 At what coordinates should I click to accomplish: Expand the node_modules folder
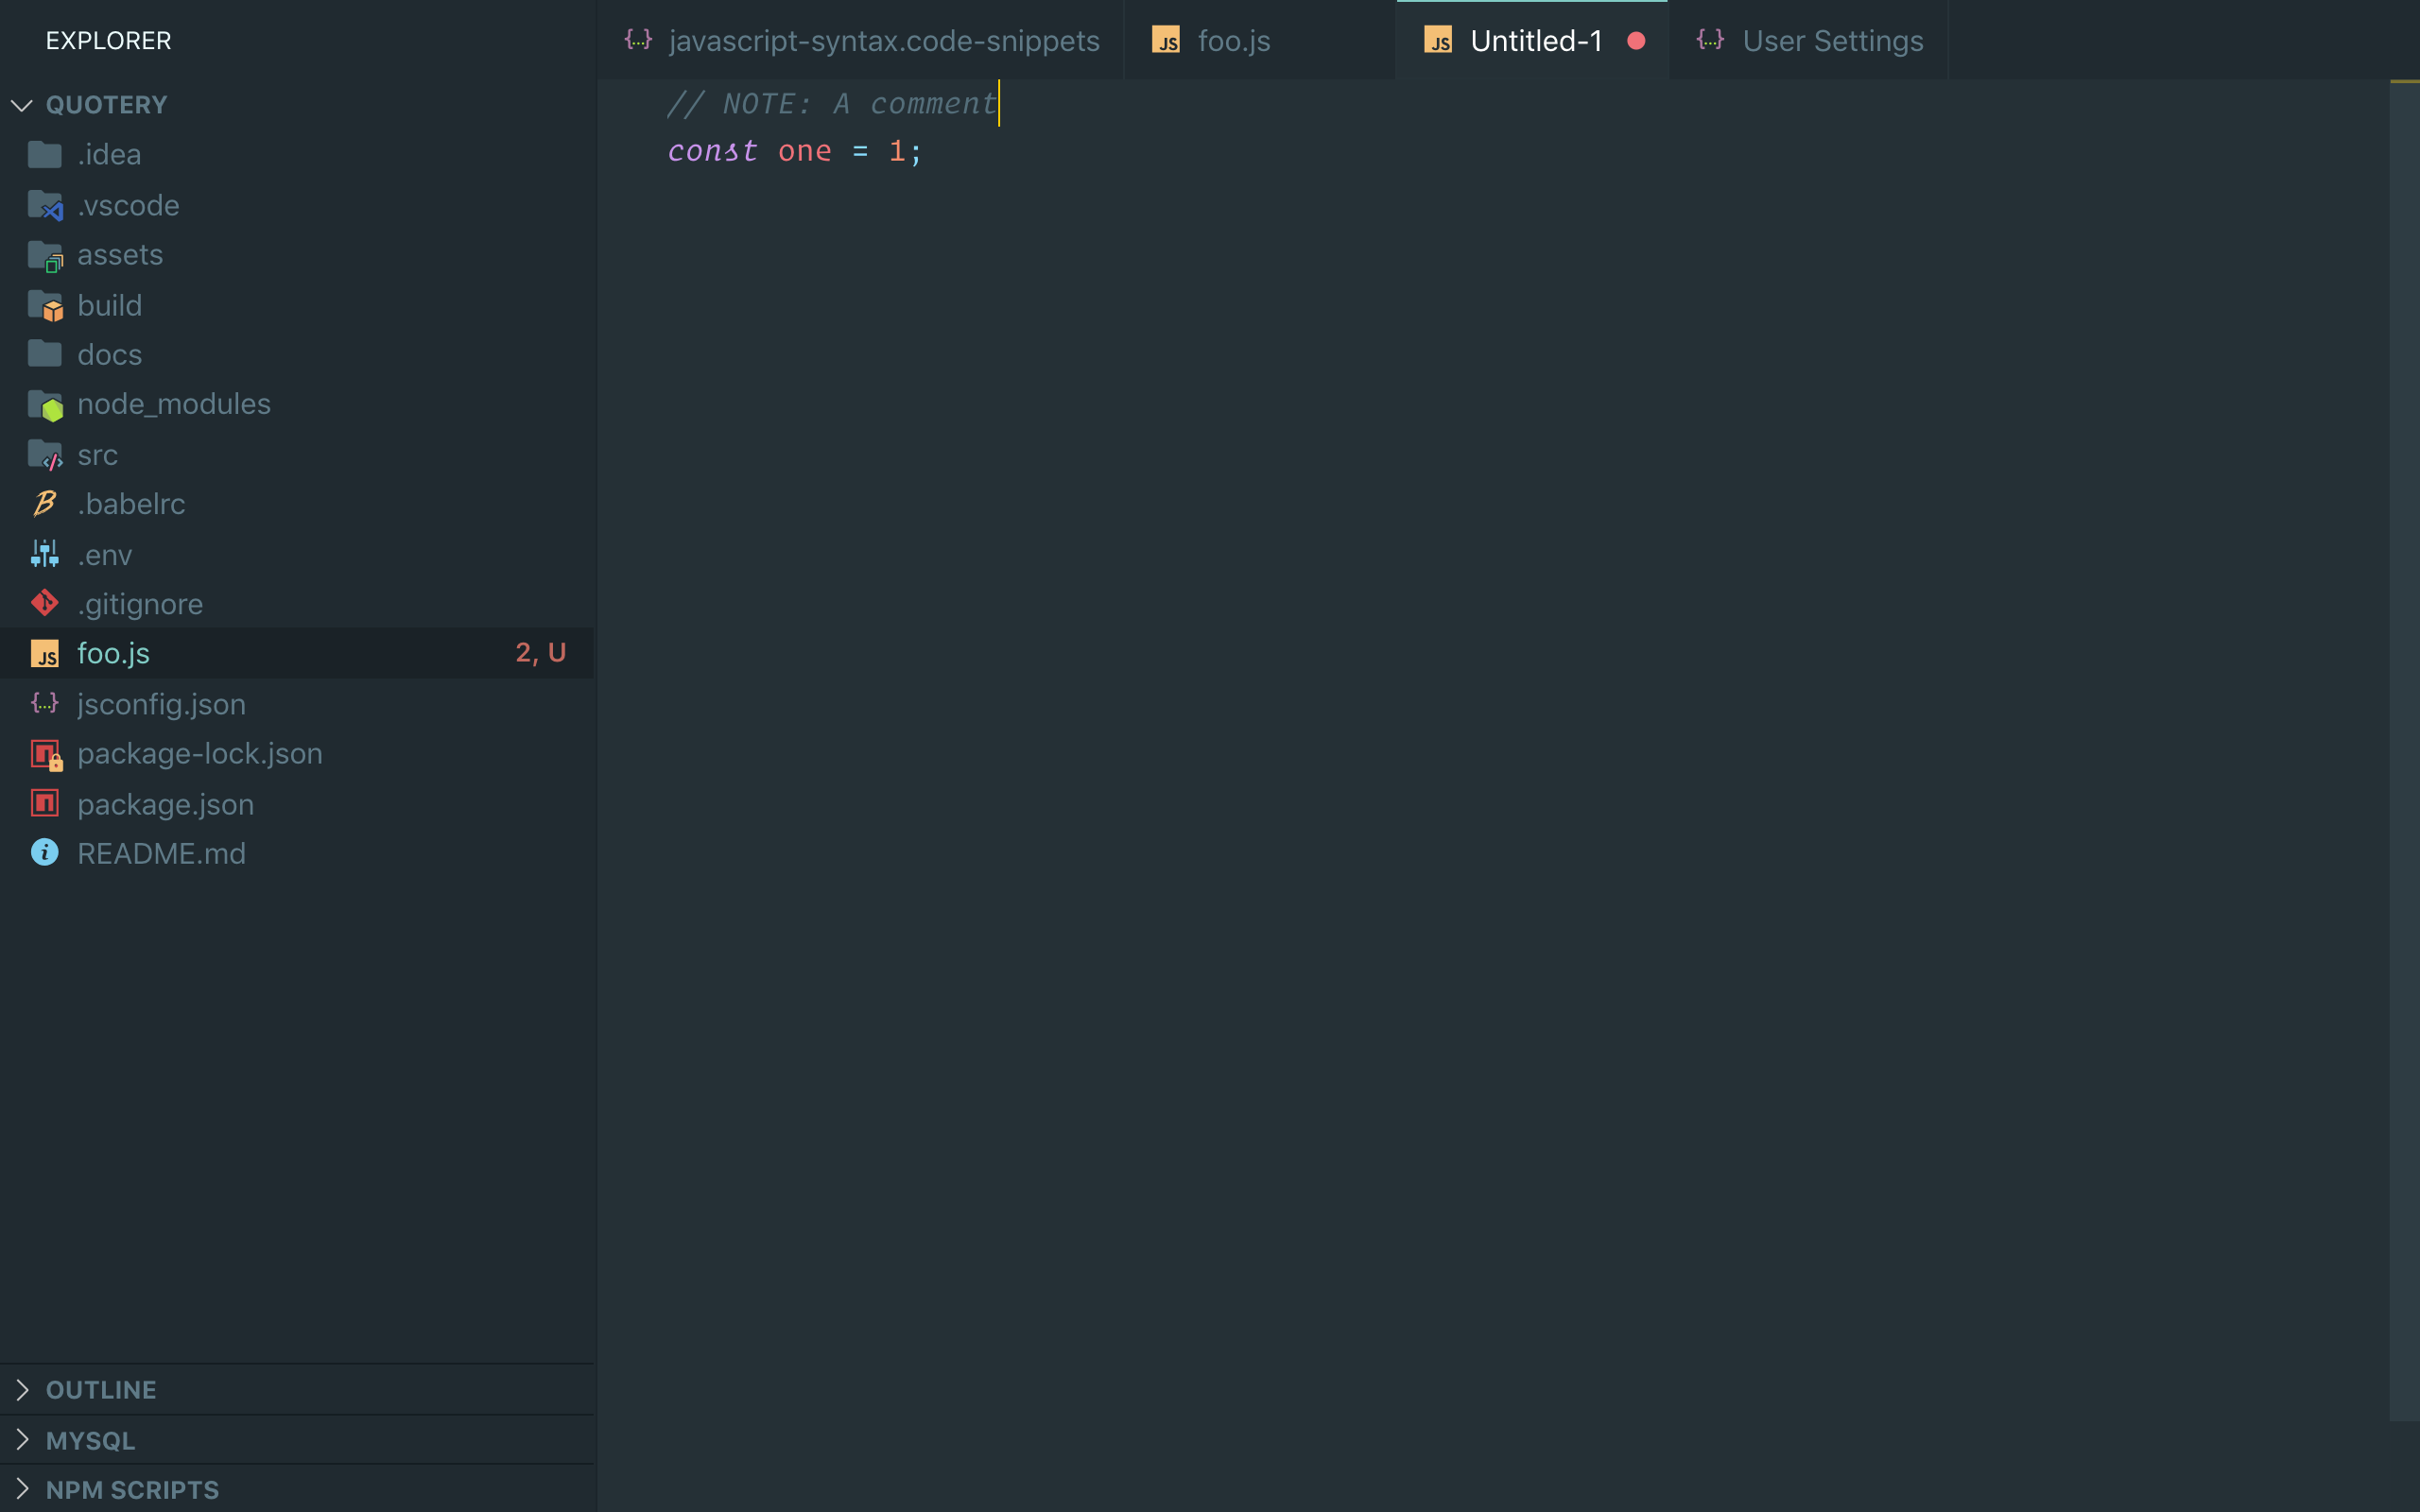(297, 404)
